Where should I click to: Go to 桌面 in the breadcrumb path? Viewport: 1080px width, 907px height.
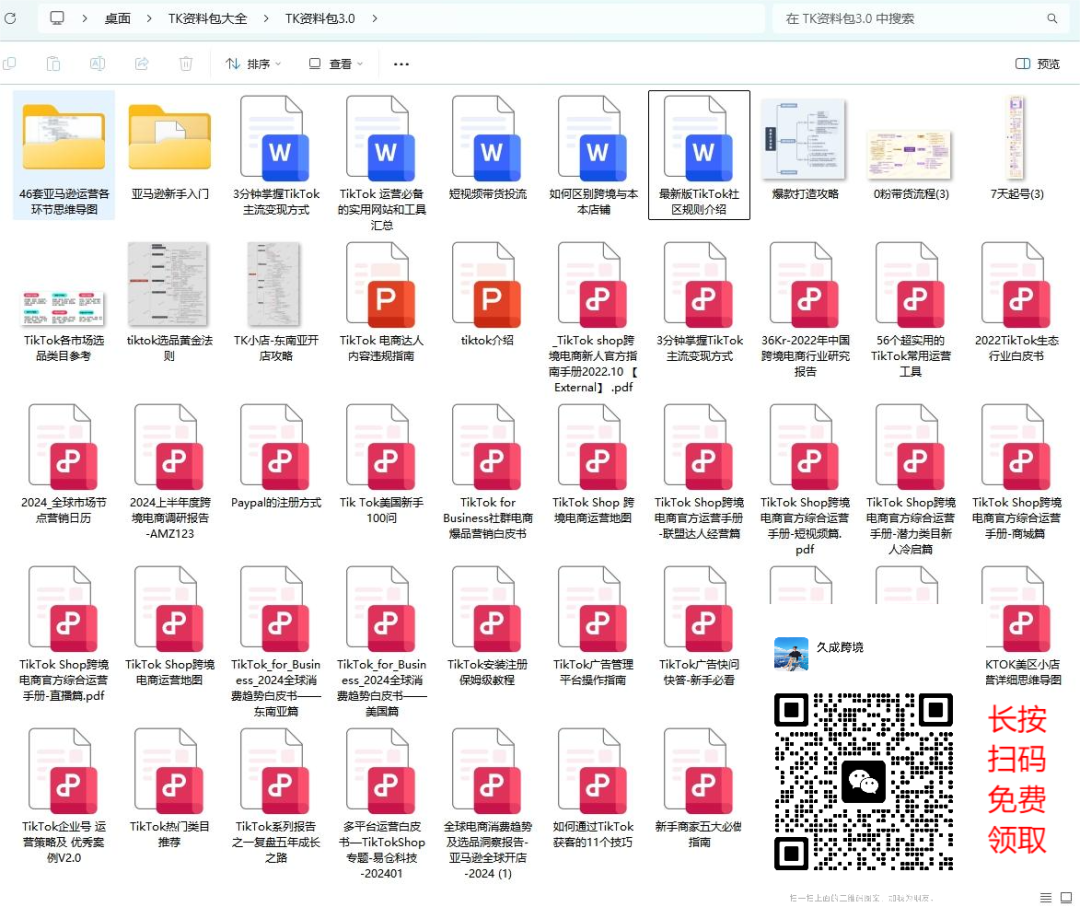tap(118, 19)
